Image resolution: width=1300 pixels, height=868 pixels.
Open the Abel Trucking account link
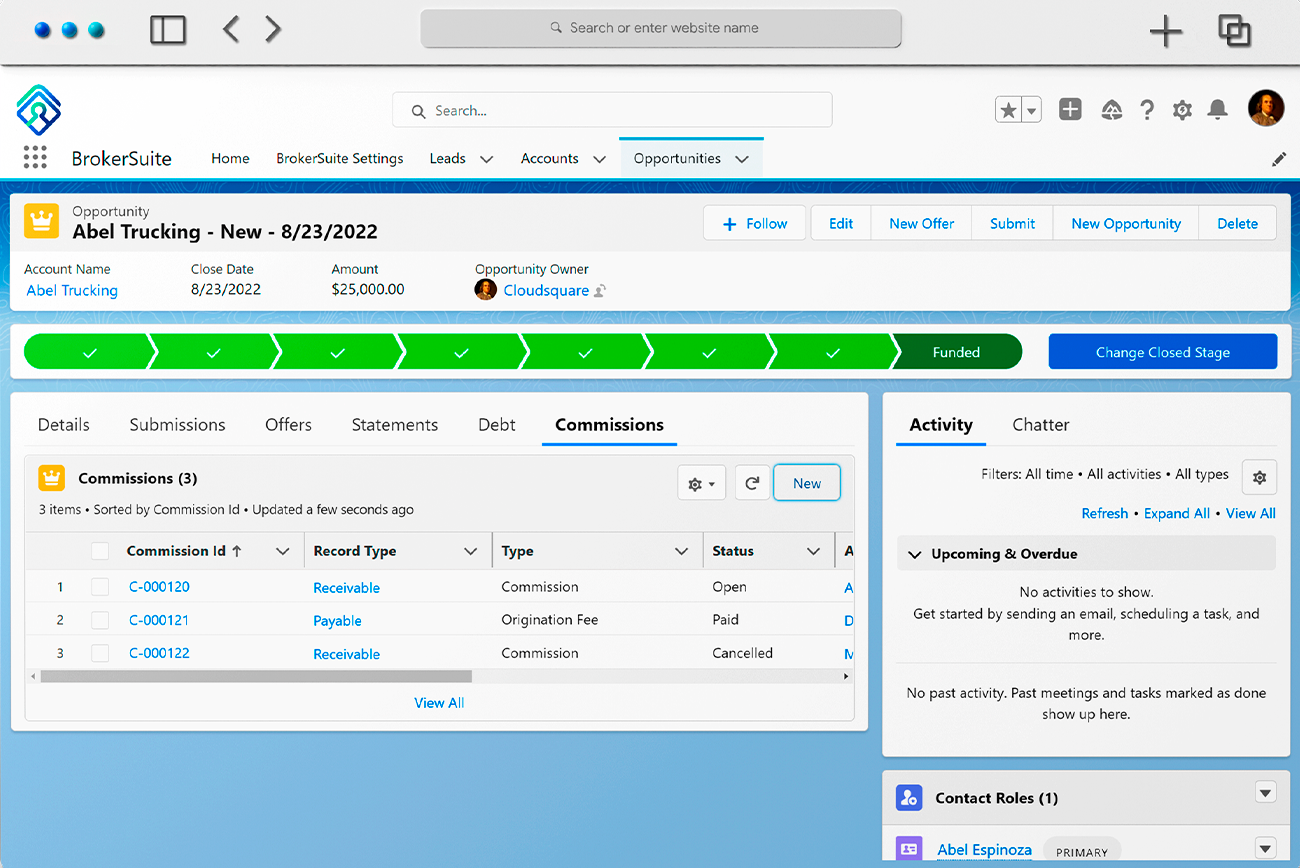point(71,290)
